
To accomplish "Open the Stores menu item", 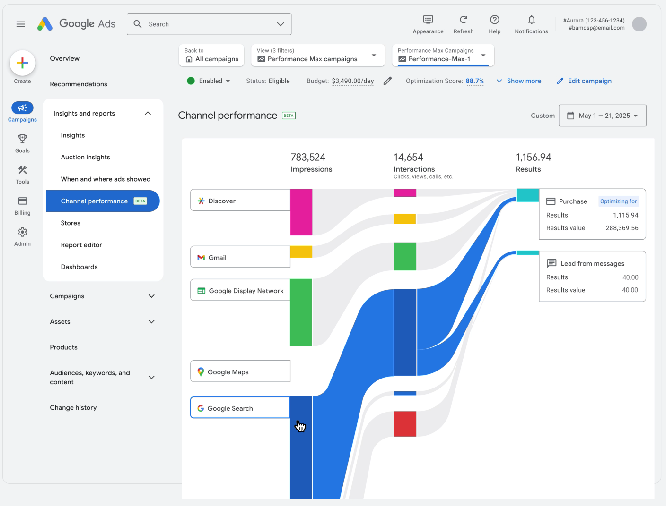I will [70, 223].
